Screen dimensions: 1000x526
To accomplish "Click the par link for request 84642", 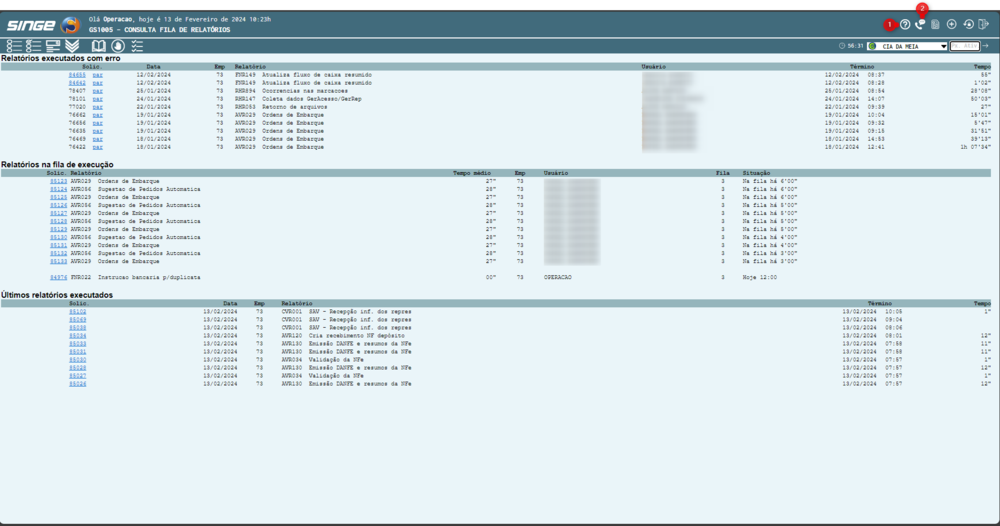I will pyautogui.click(x=97, y=83).
